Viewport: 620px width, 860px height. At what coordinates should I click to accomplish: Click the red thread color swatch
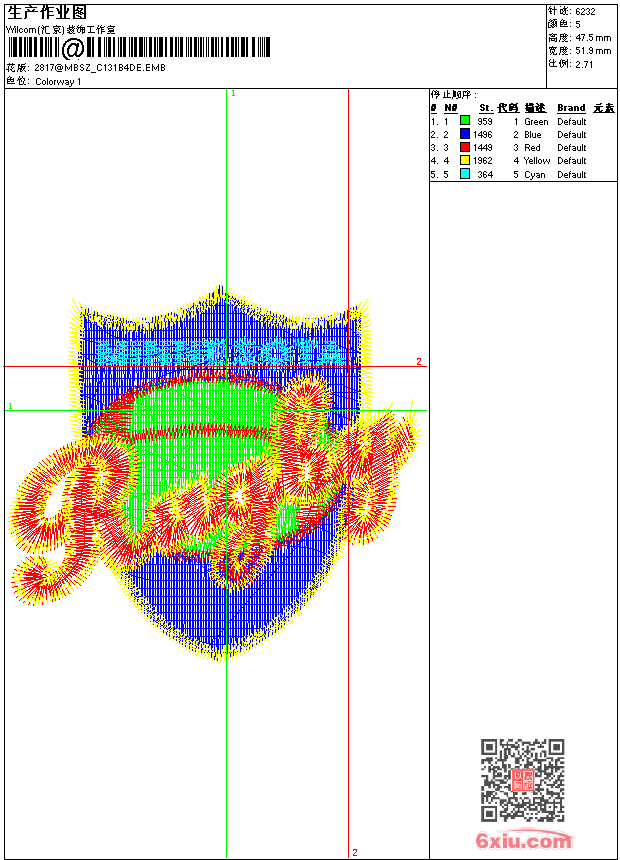tap(465, 147)
